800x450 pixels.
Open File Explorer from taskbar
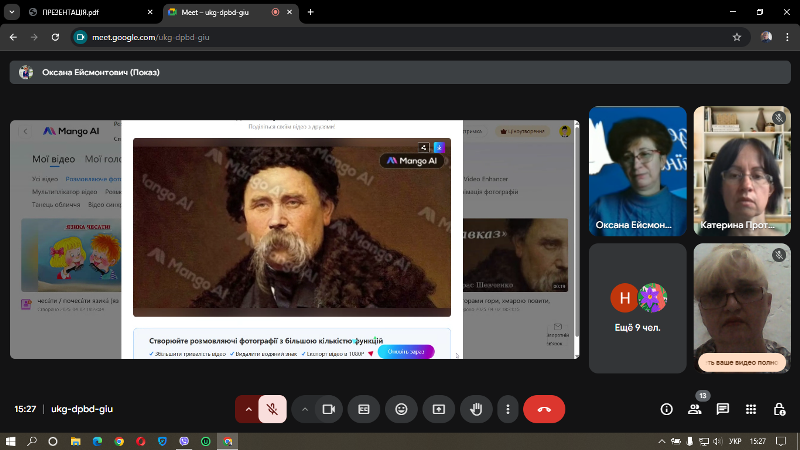[x=76, y=441]
